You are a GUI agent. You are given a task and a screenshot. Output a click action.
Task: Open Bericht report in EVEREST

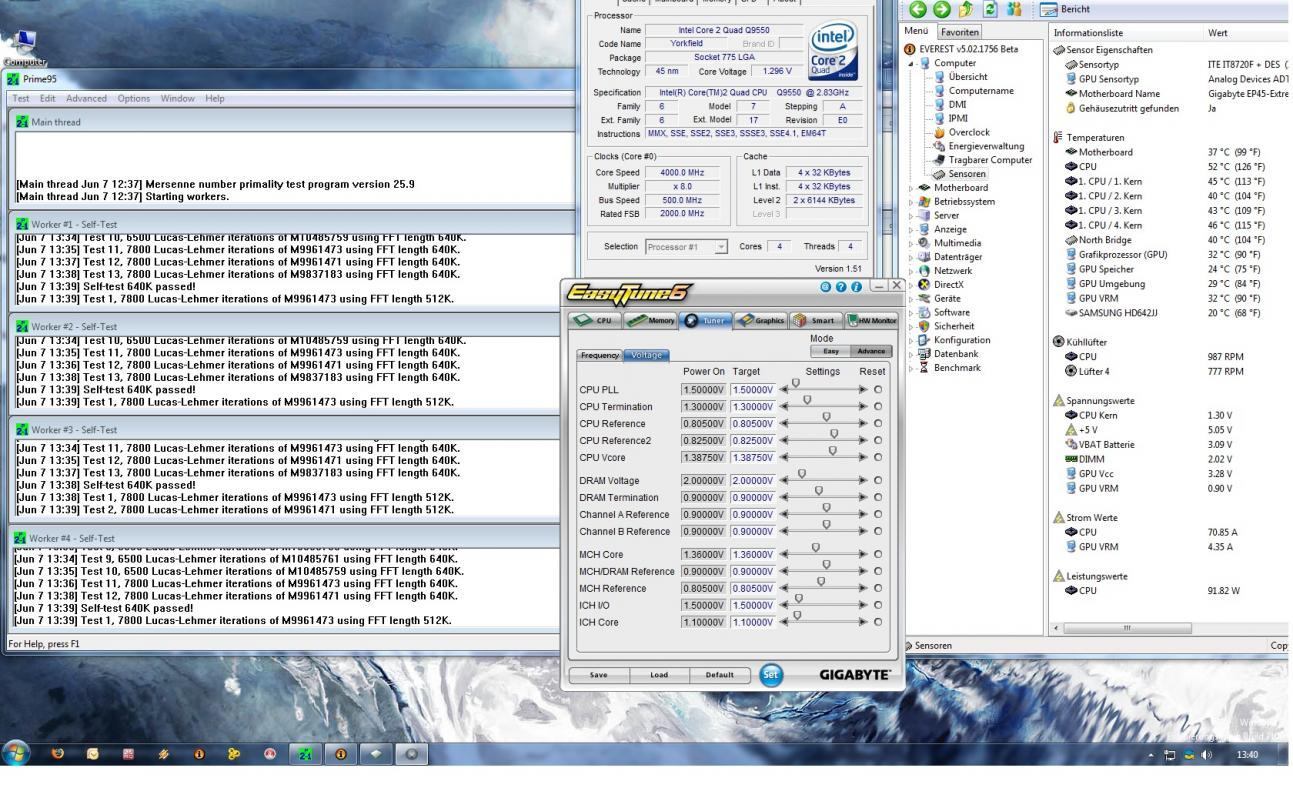[1067, 9]
